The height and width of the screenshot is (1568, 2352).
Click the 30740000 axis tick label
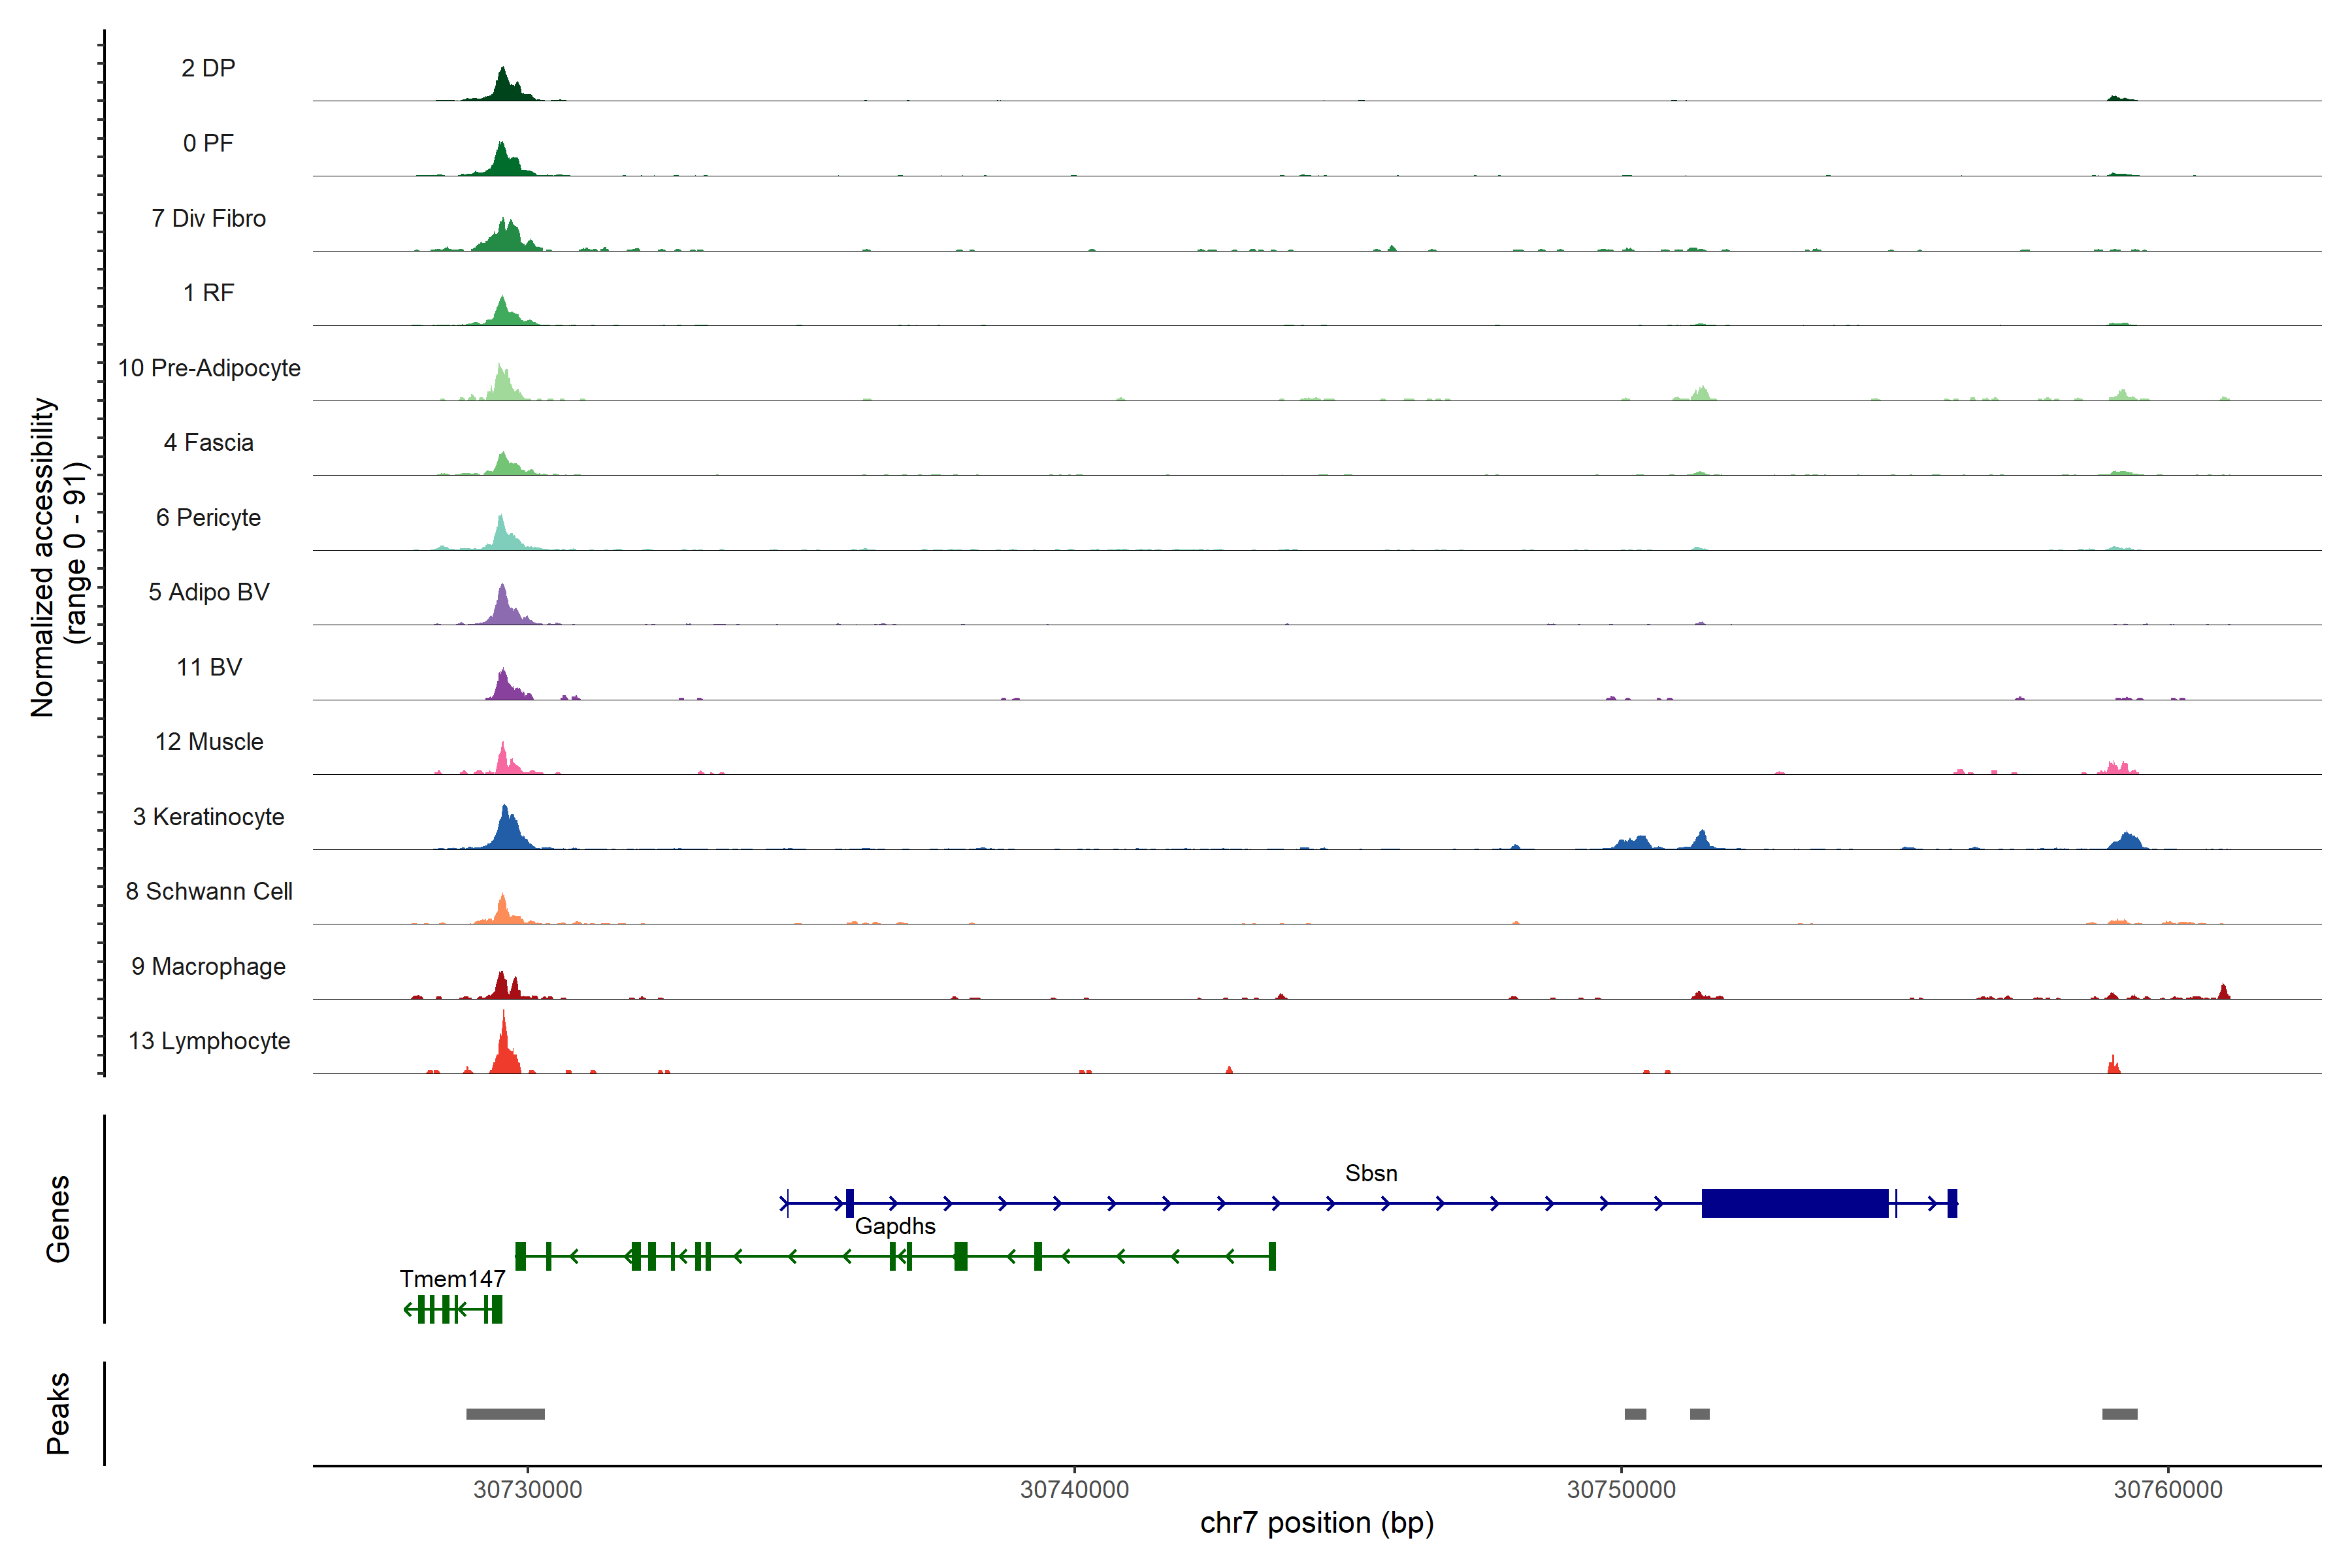pyautogui.click(x=1074, y=1489)
